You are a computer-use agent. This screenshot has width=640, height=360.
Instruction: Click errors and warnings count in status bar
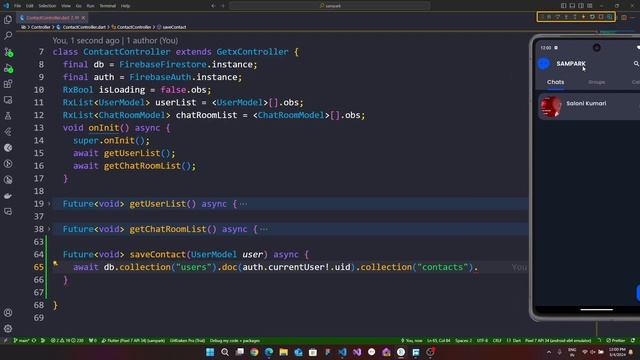[x=67, y=340]
